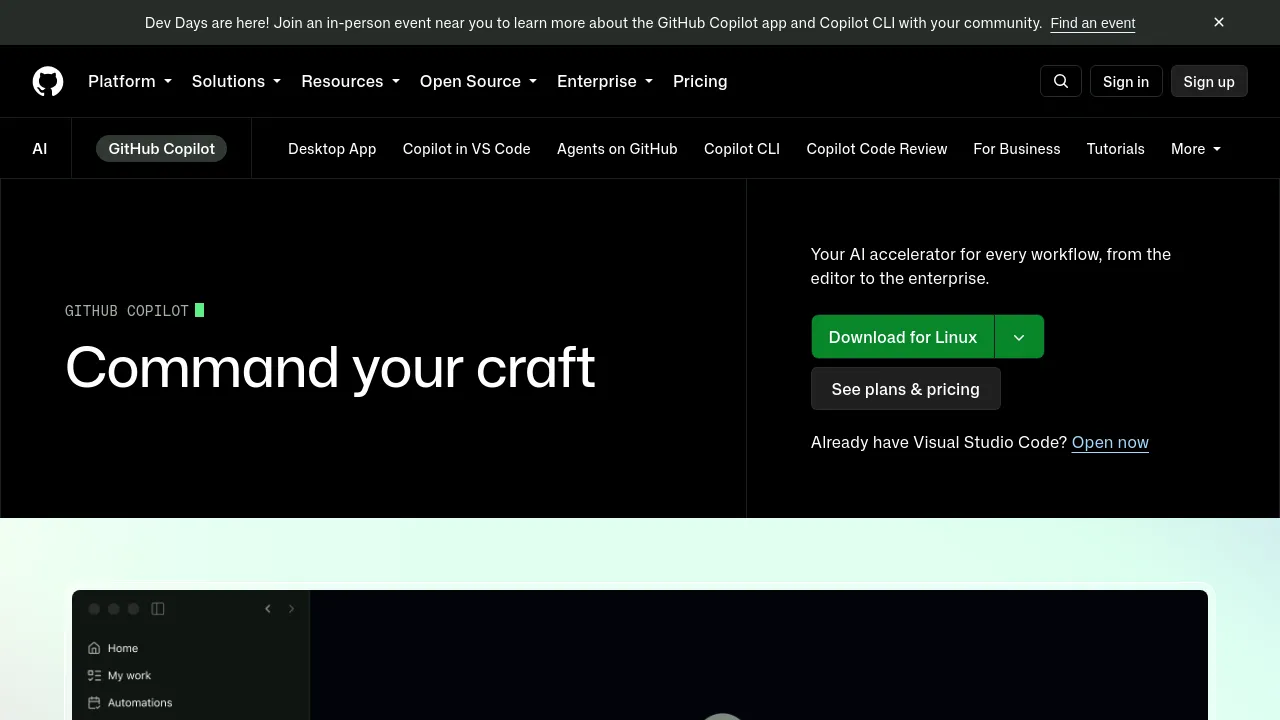Expand the Platform menu

130,81
